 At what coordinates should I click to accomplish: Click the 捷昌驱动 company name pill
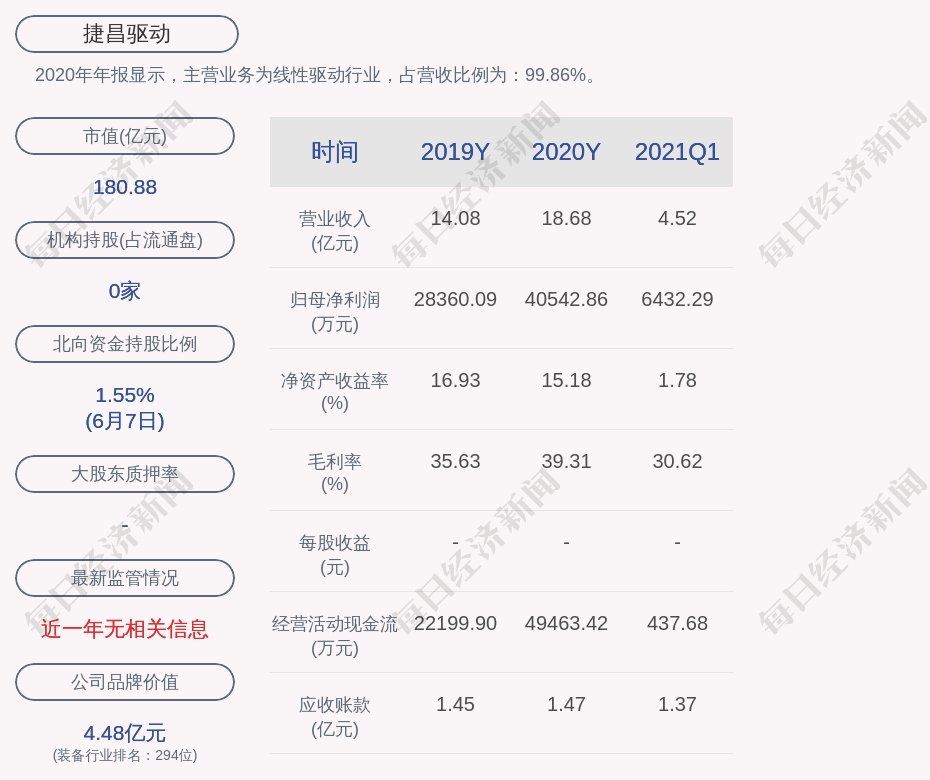pos(127,34)
